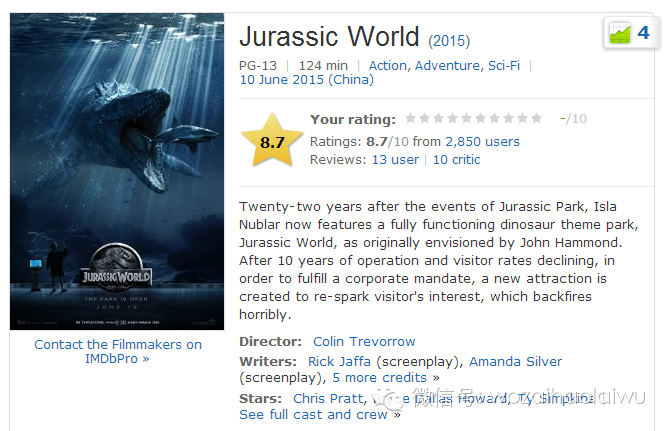Open the Jurassic World poster image
Image resolution: width=668 pixels, height=431 pixels.
point(117,171)
